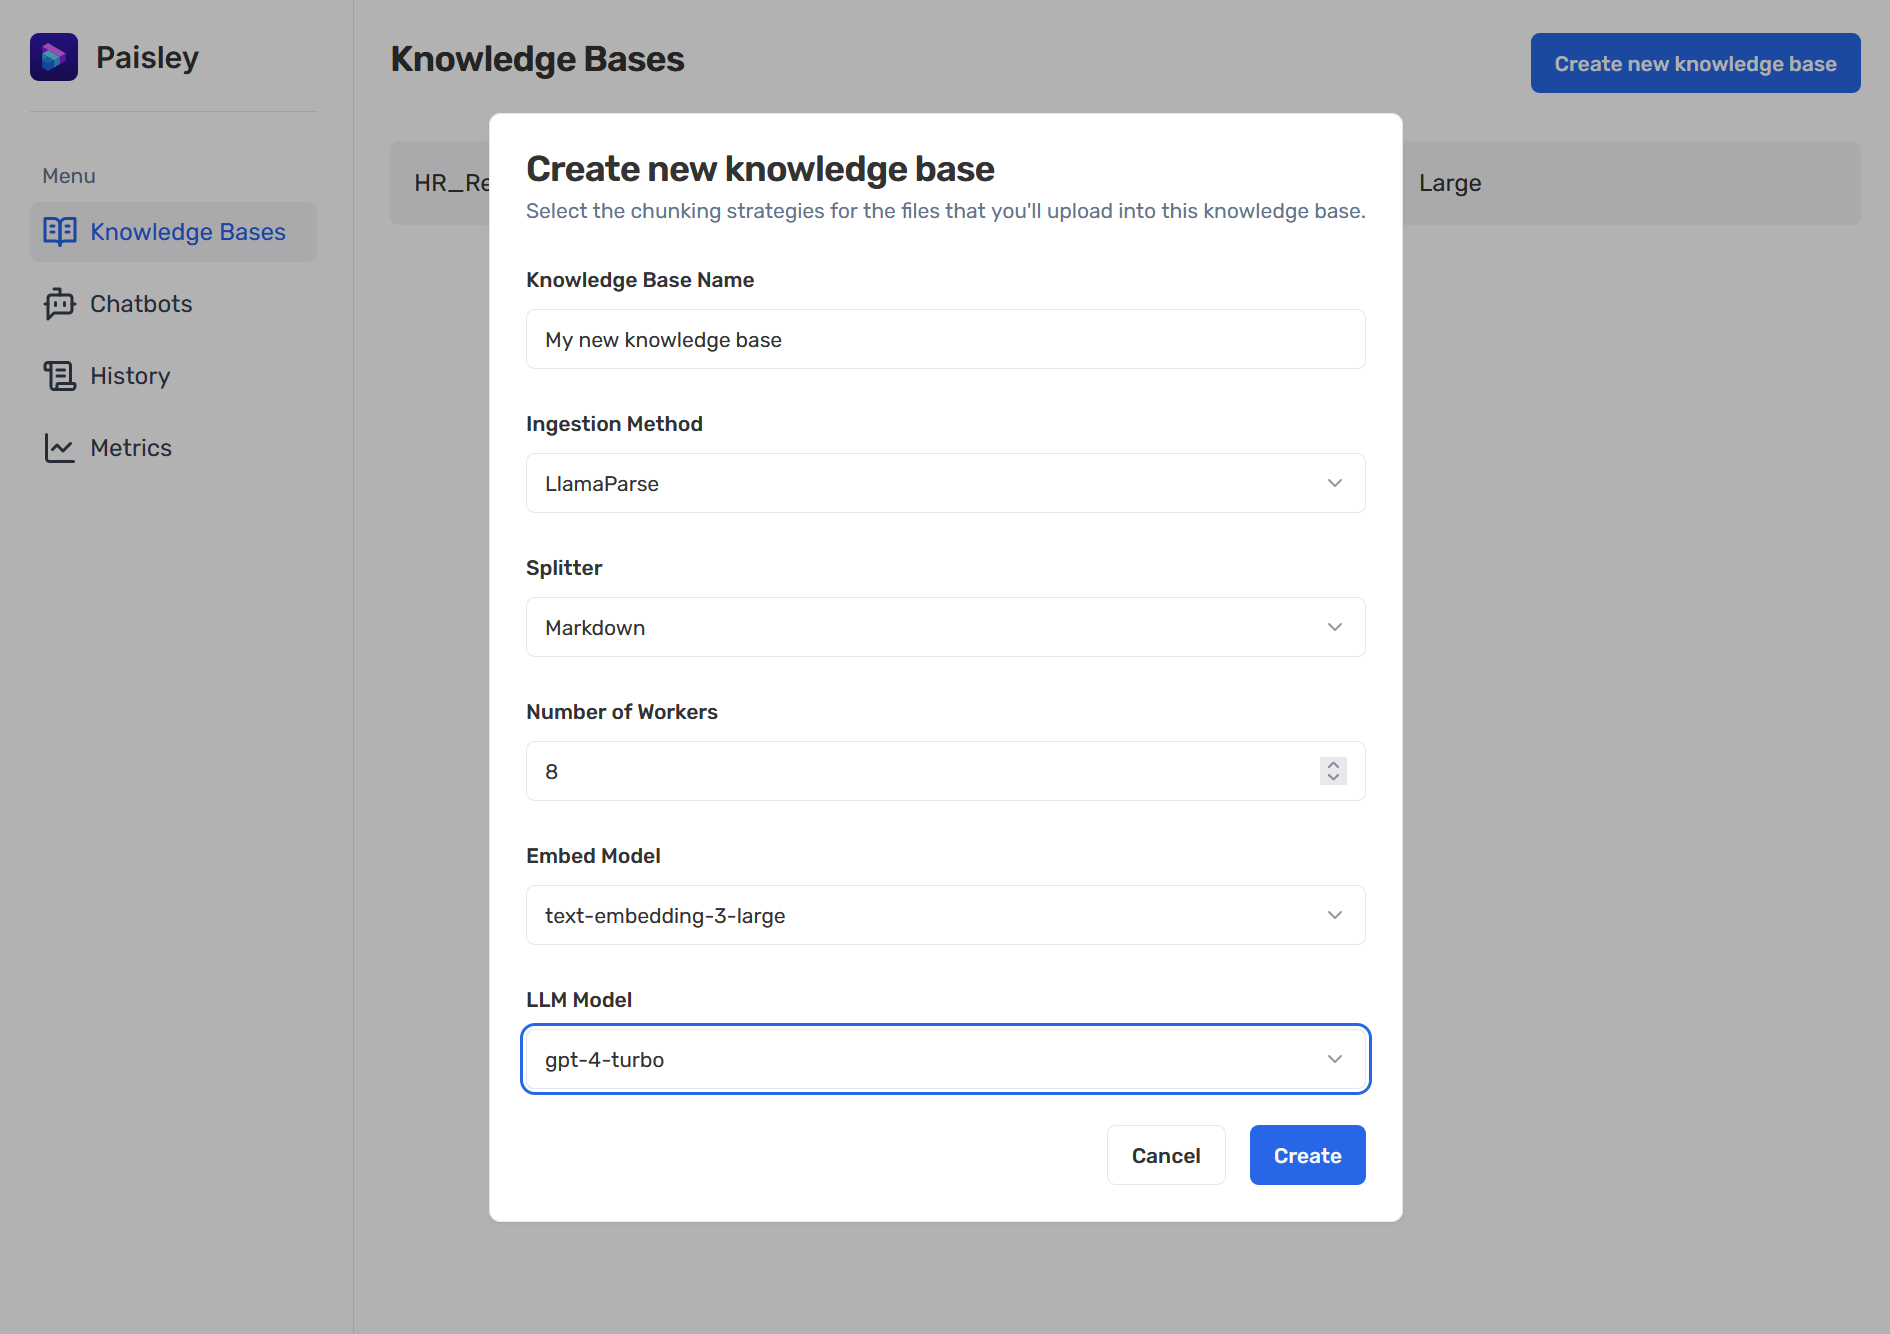
Task: Open the Ingestion Method LlamaParse dropdown
Action: (945, 483)
